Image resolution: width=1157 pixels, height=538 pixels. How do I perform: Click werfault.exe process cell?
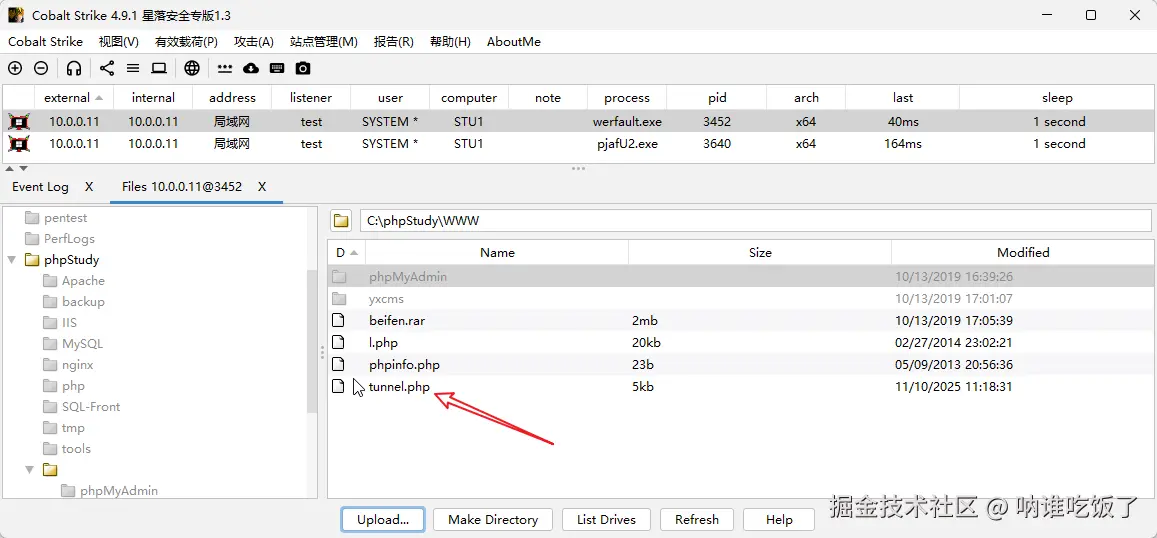click(626, 122)
